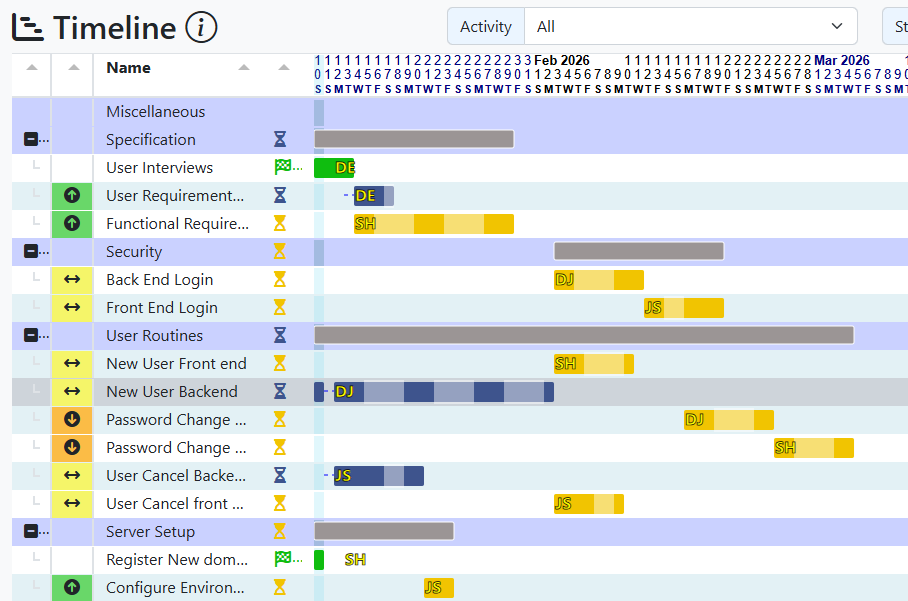Open the User Cancel Backend task row

tap(175, 476)
